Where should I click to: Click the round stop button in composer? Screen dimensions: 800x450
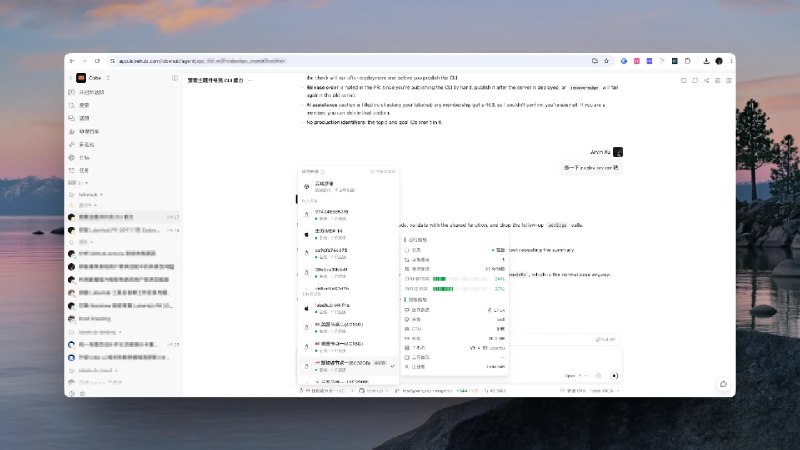[x=615, y=376]
